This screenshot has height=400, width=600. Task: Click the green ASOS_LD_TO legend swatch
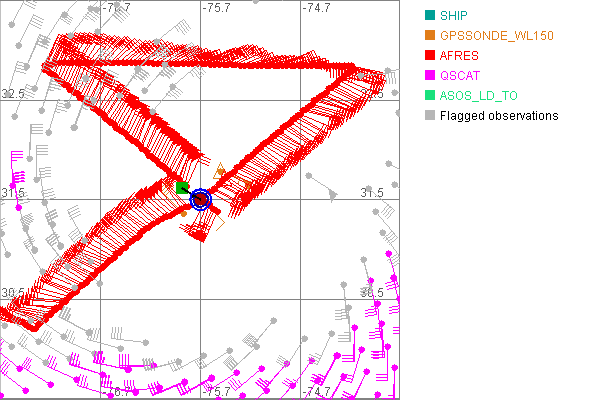pos(429,96)
